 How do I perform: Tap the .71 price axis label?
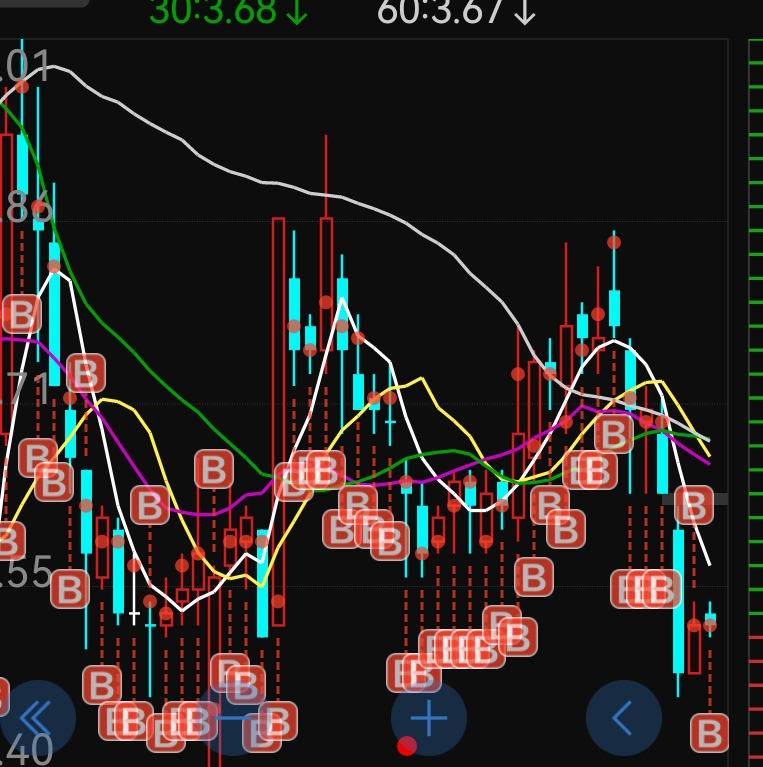pyautogui.click(x=24, y=389)
